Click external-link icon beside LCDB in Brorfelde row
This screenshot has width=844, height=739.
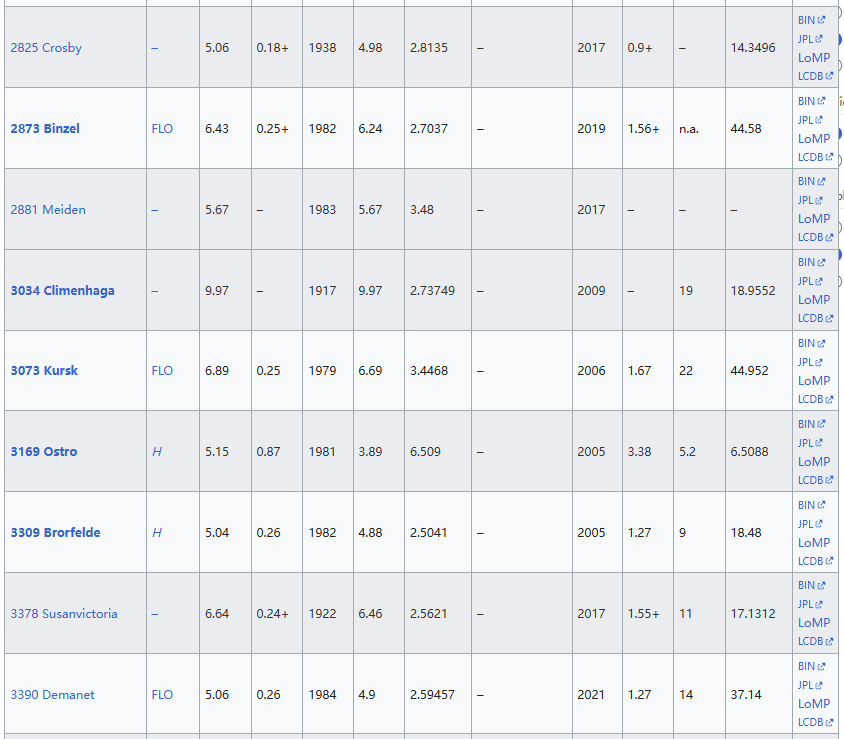pyautogui.click(x=829, y=561)
